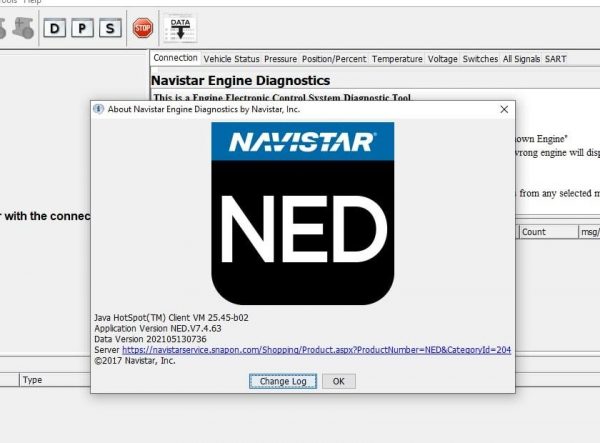This screenshot has width=600, height=443.
Task: Click the info icon in About dialog title
Action: click(98, 109)
